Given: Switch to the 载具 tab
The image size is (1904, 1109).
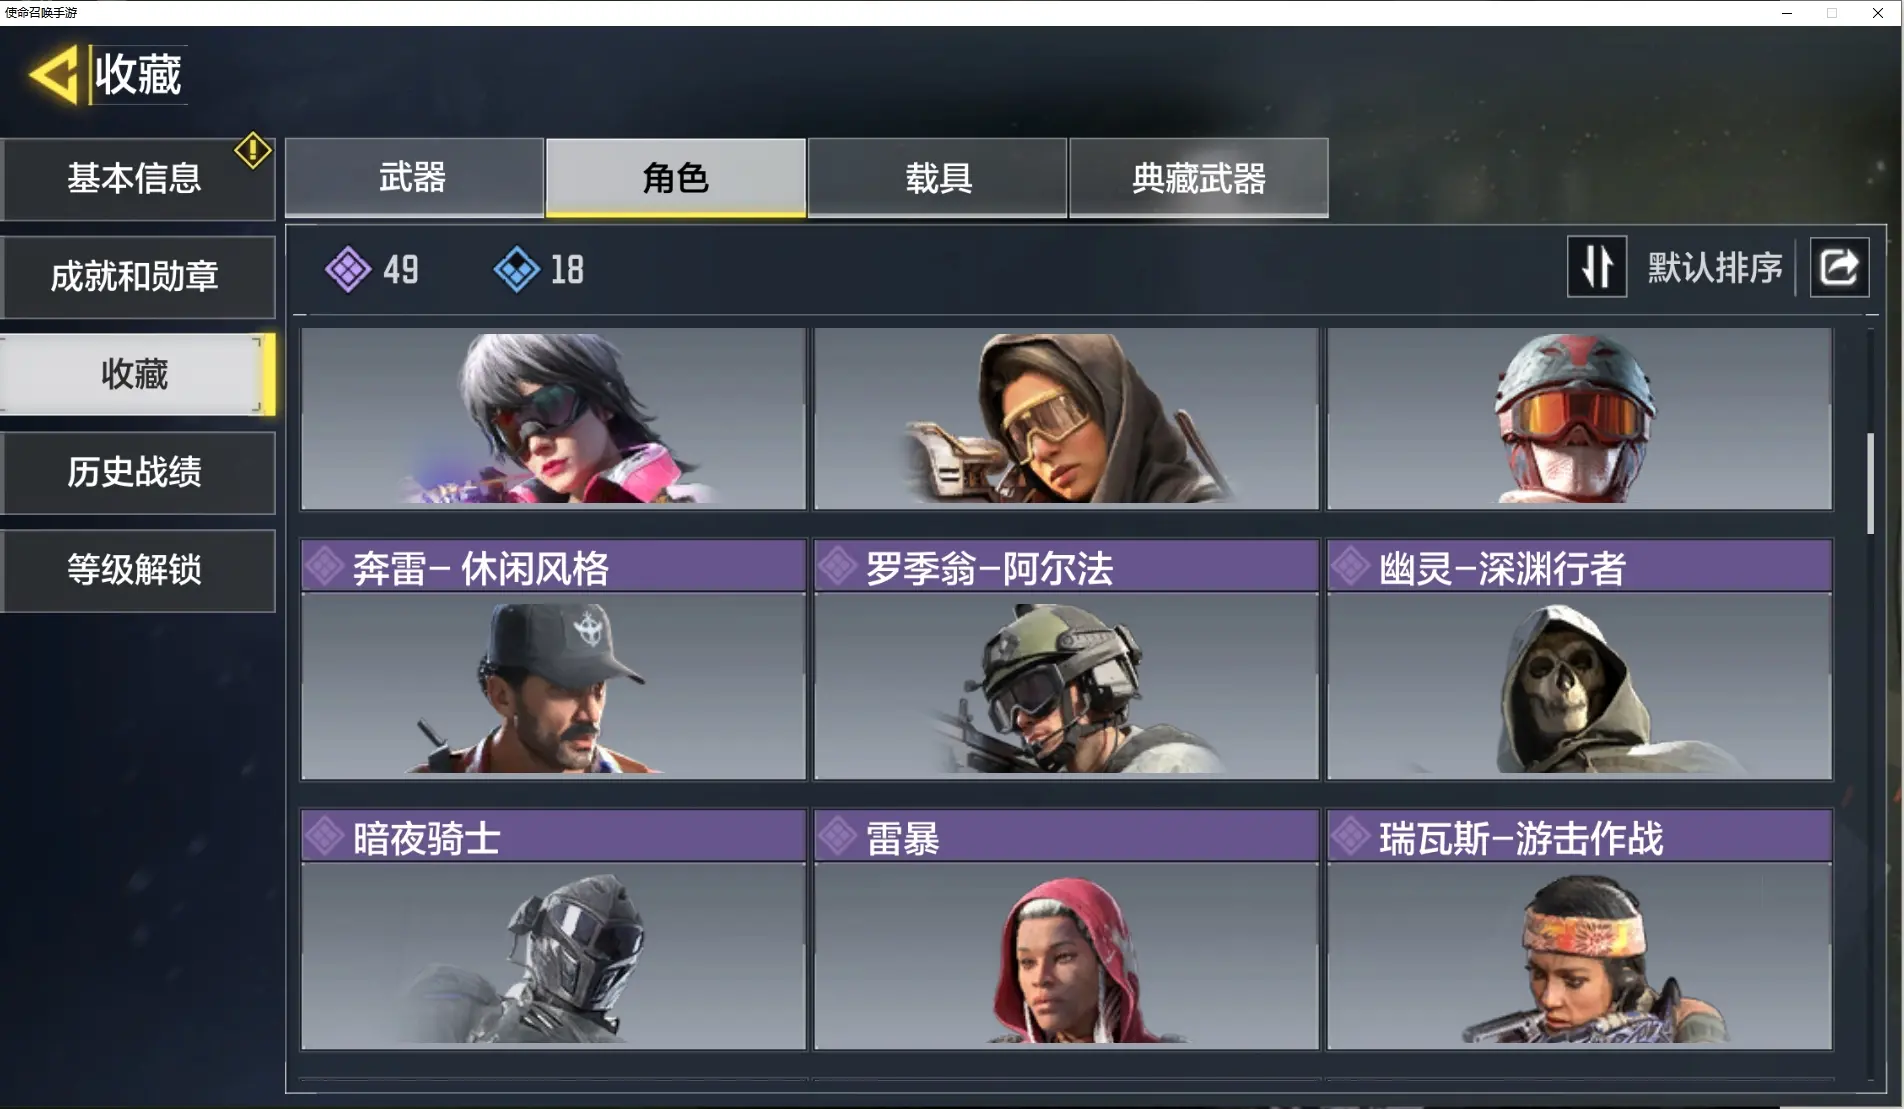Looking at the screenshot, I should pyautogui.click(x=937, y=178).
